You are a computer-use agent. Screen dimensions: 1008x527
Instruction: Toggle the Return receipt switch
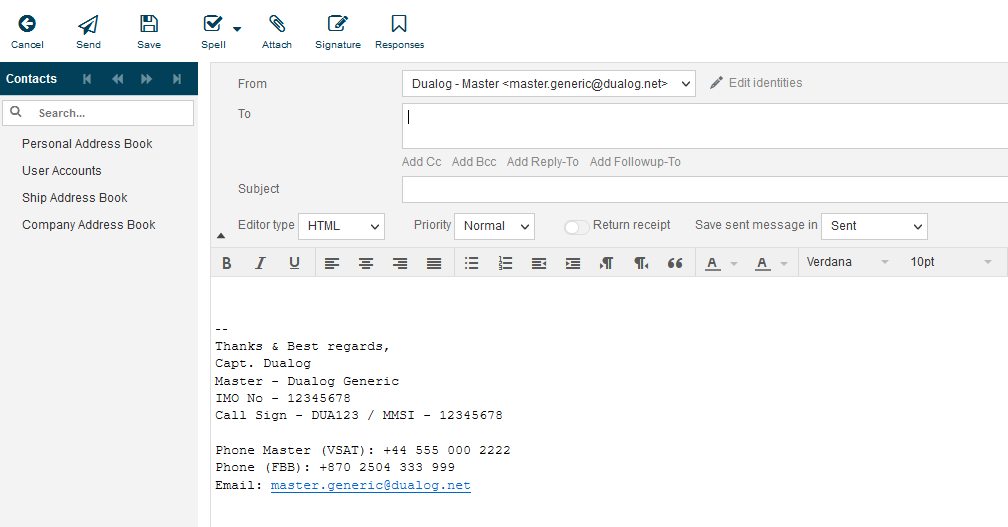577,227
